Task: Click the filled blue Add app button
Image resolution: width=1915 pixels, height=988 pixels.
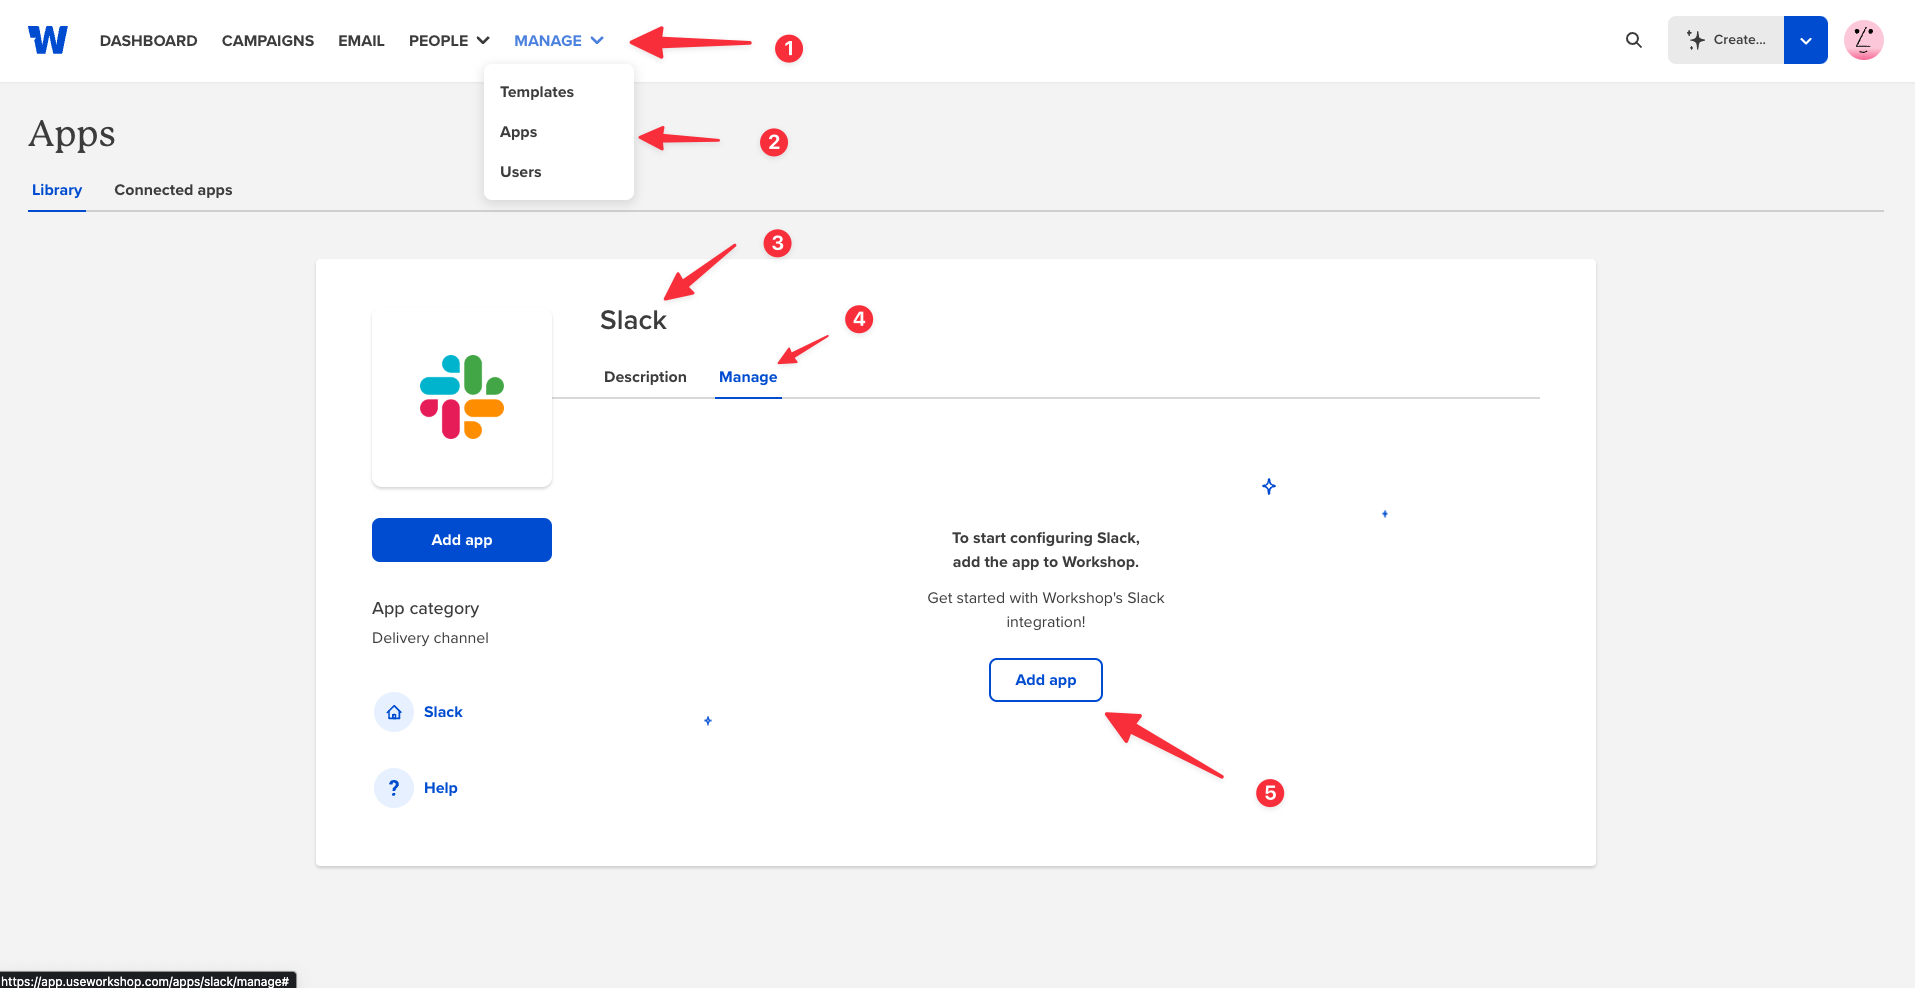Action: coord(462,540)
